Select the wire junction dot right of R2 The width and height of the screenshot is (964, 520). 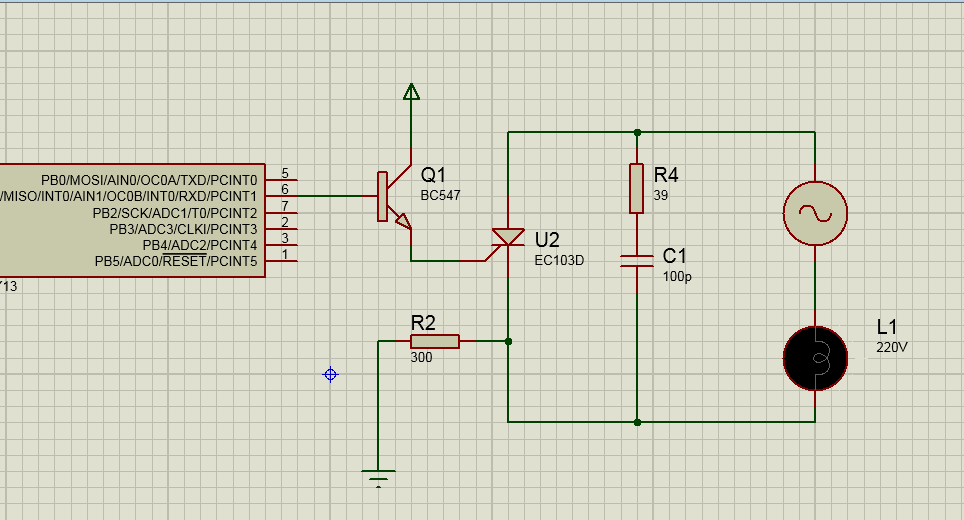point(509,341)
